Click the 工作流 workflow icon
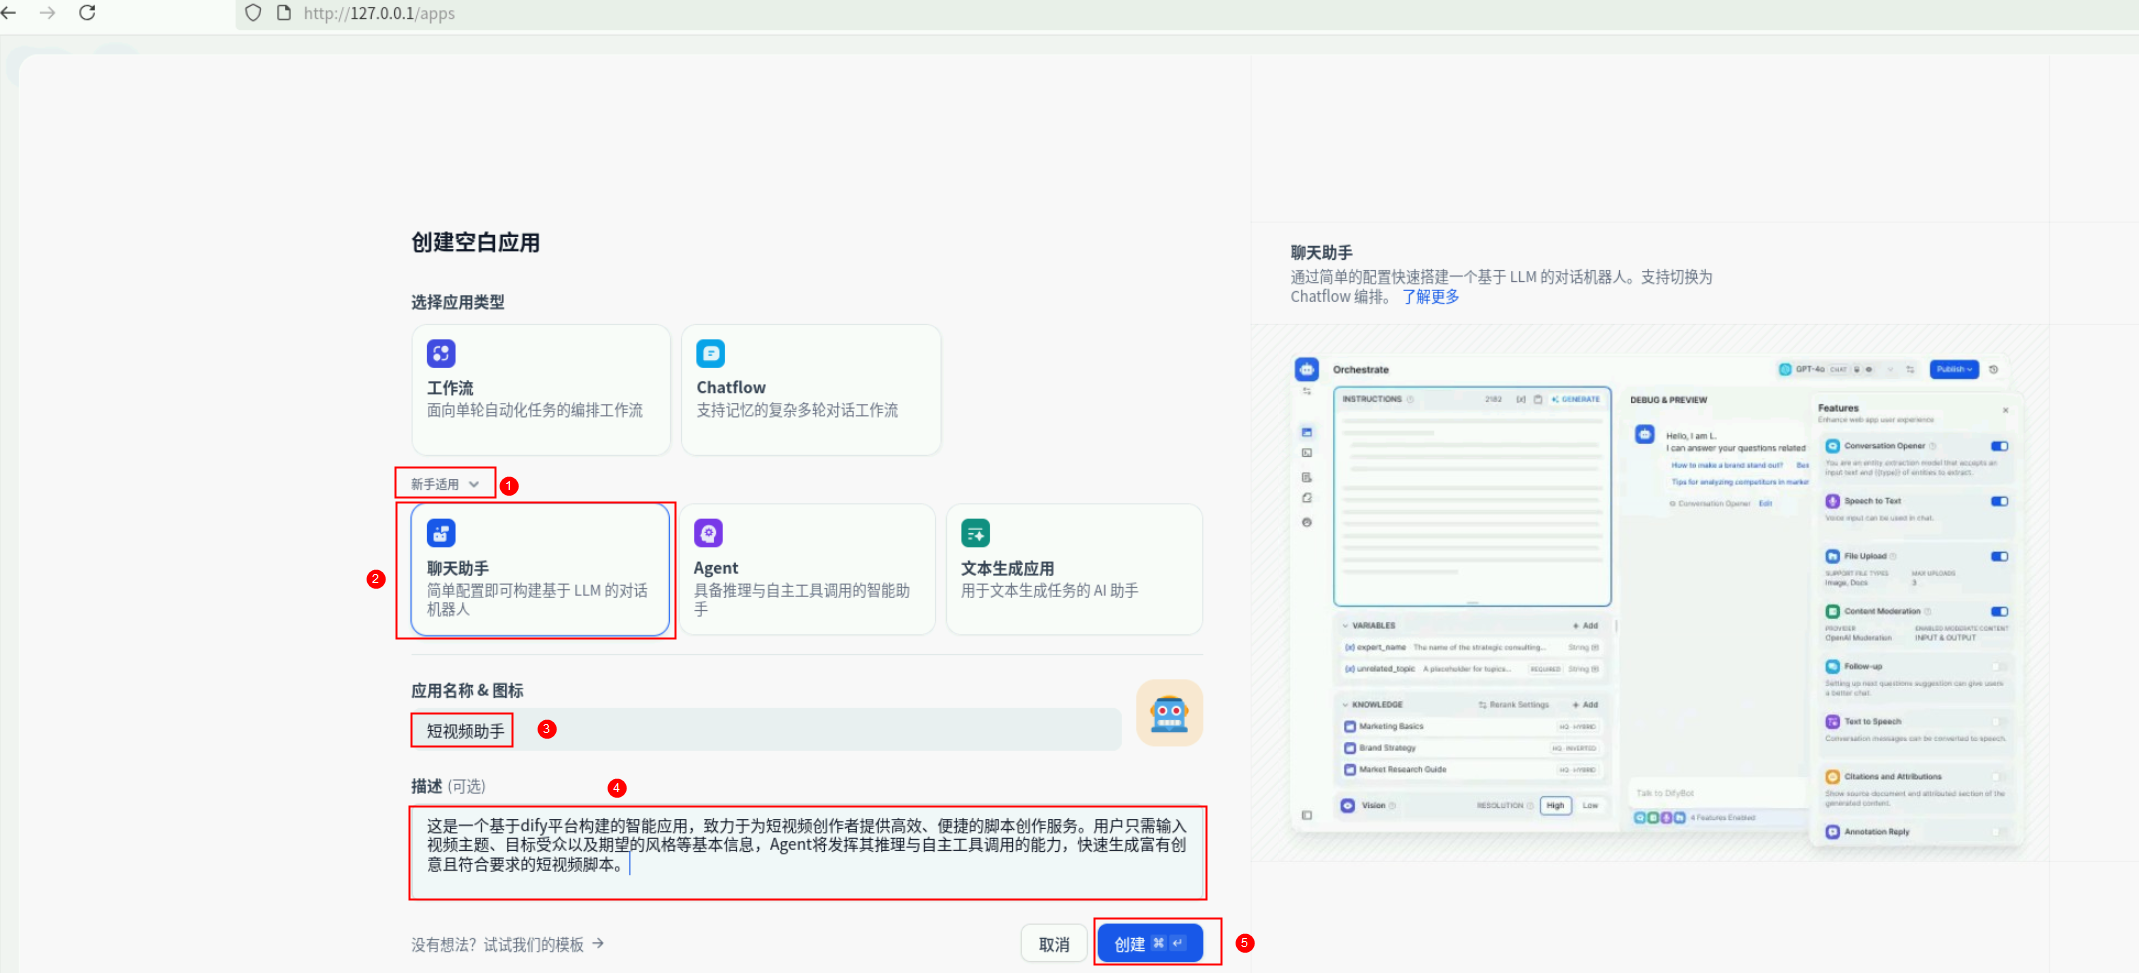Screen dimensions: 2139x973 (x=441, y=353)
